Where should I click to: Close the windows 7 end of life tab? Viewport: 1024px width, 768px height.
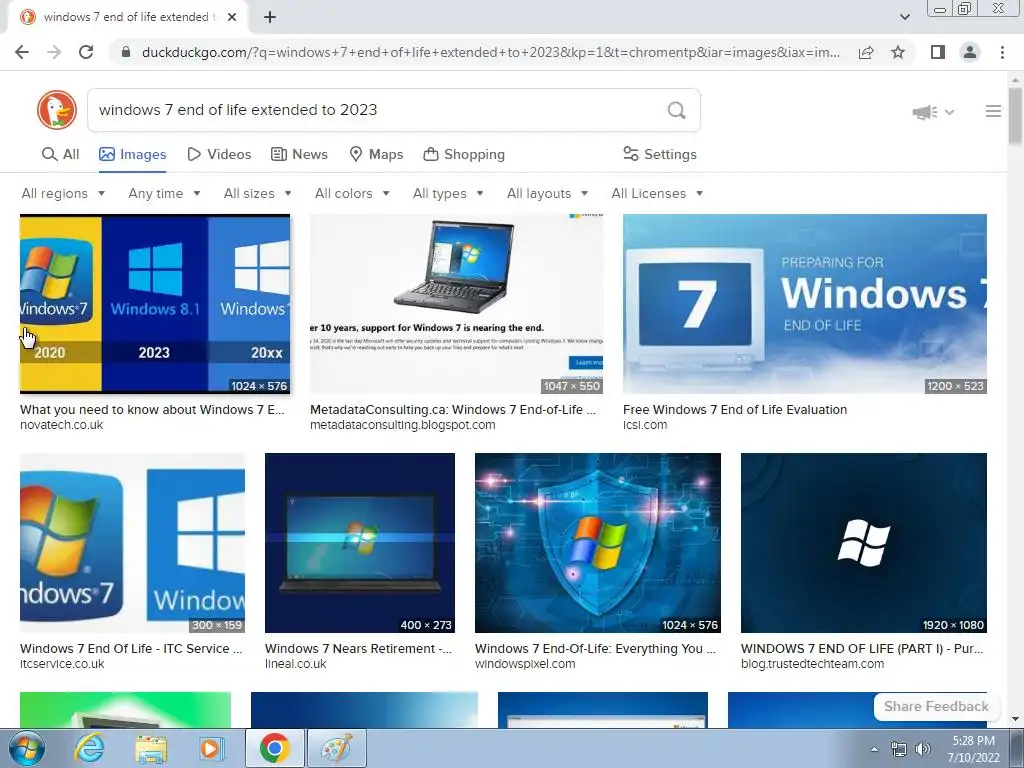232,17
